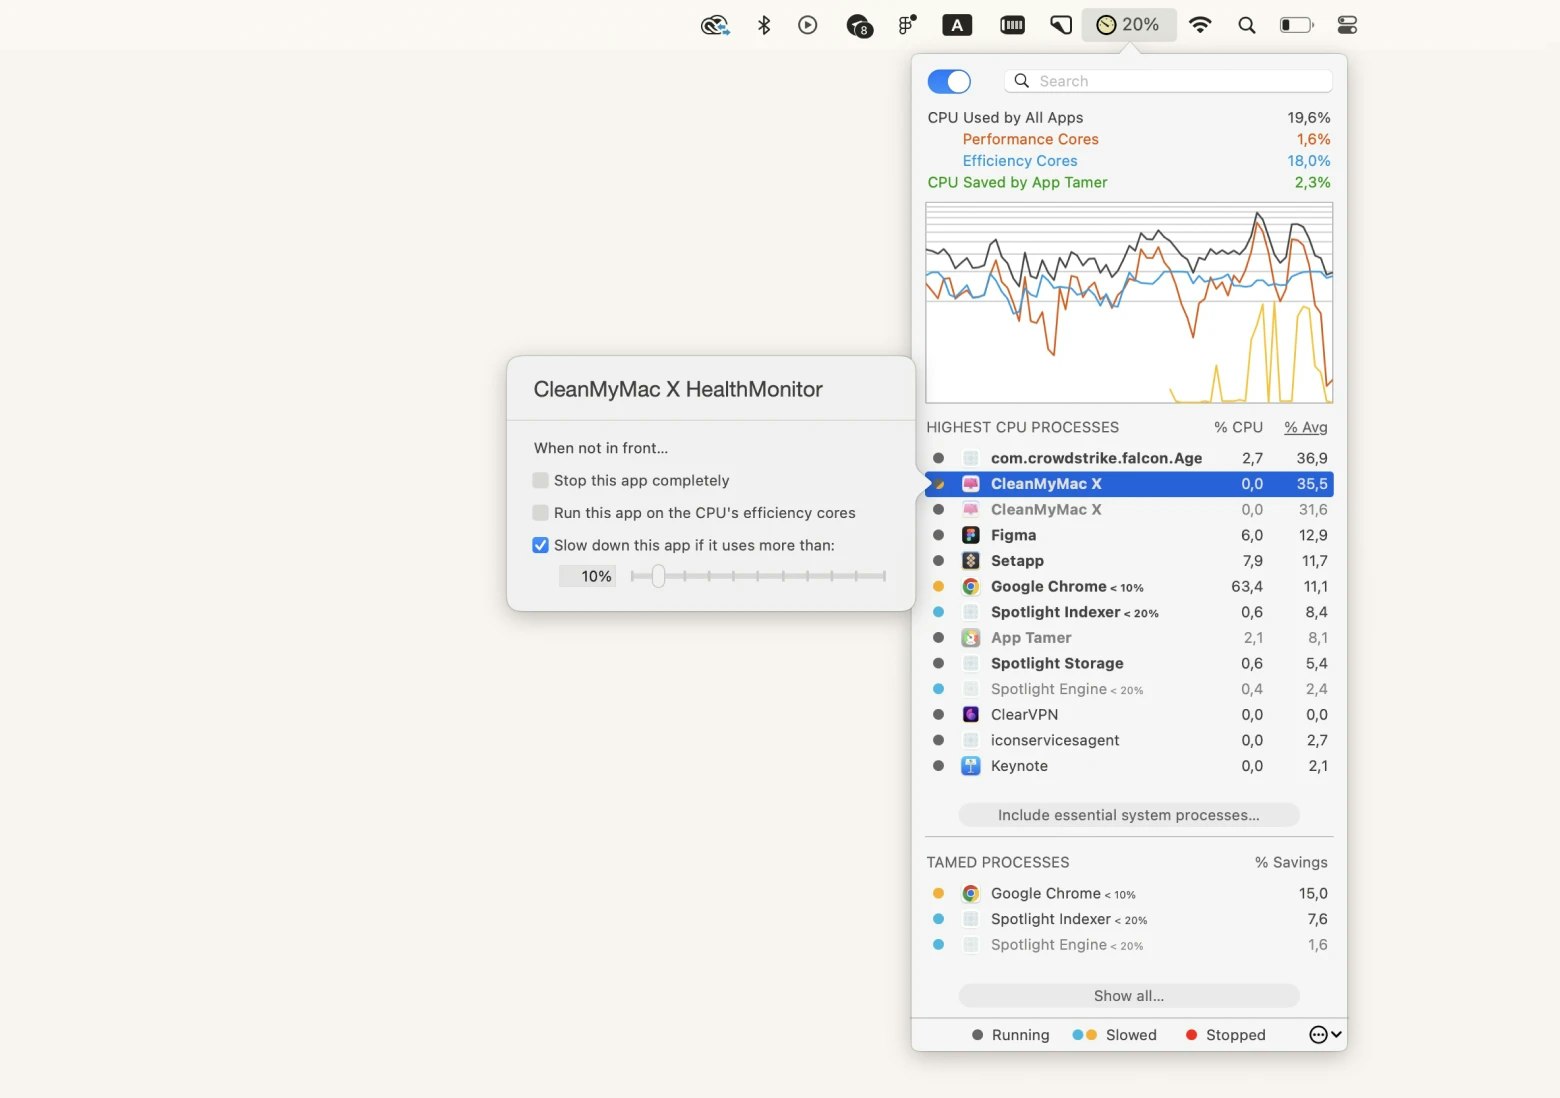The width and height of the screenshot is (1560, 1098).
Task: Click the highlighted CleanMyMac X icon
Action: coord(970,484)
